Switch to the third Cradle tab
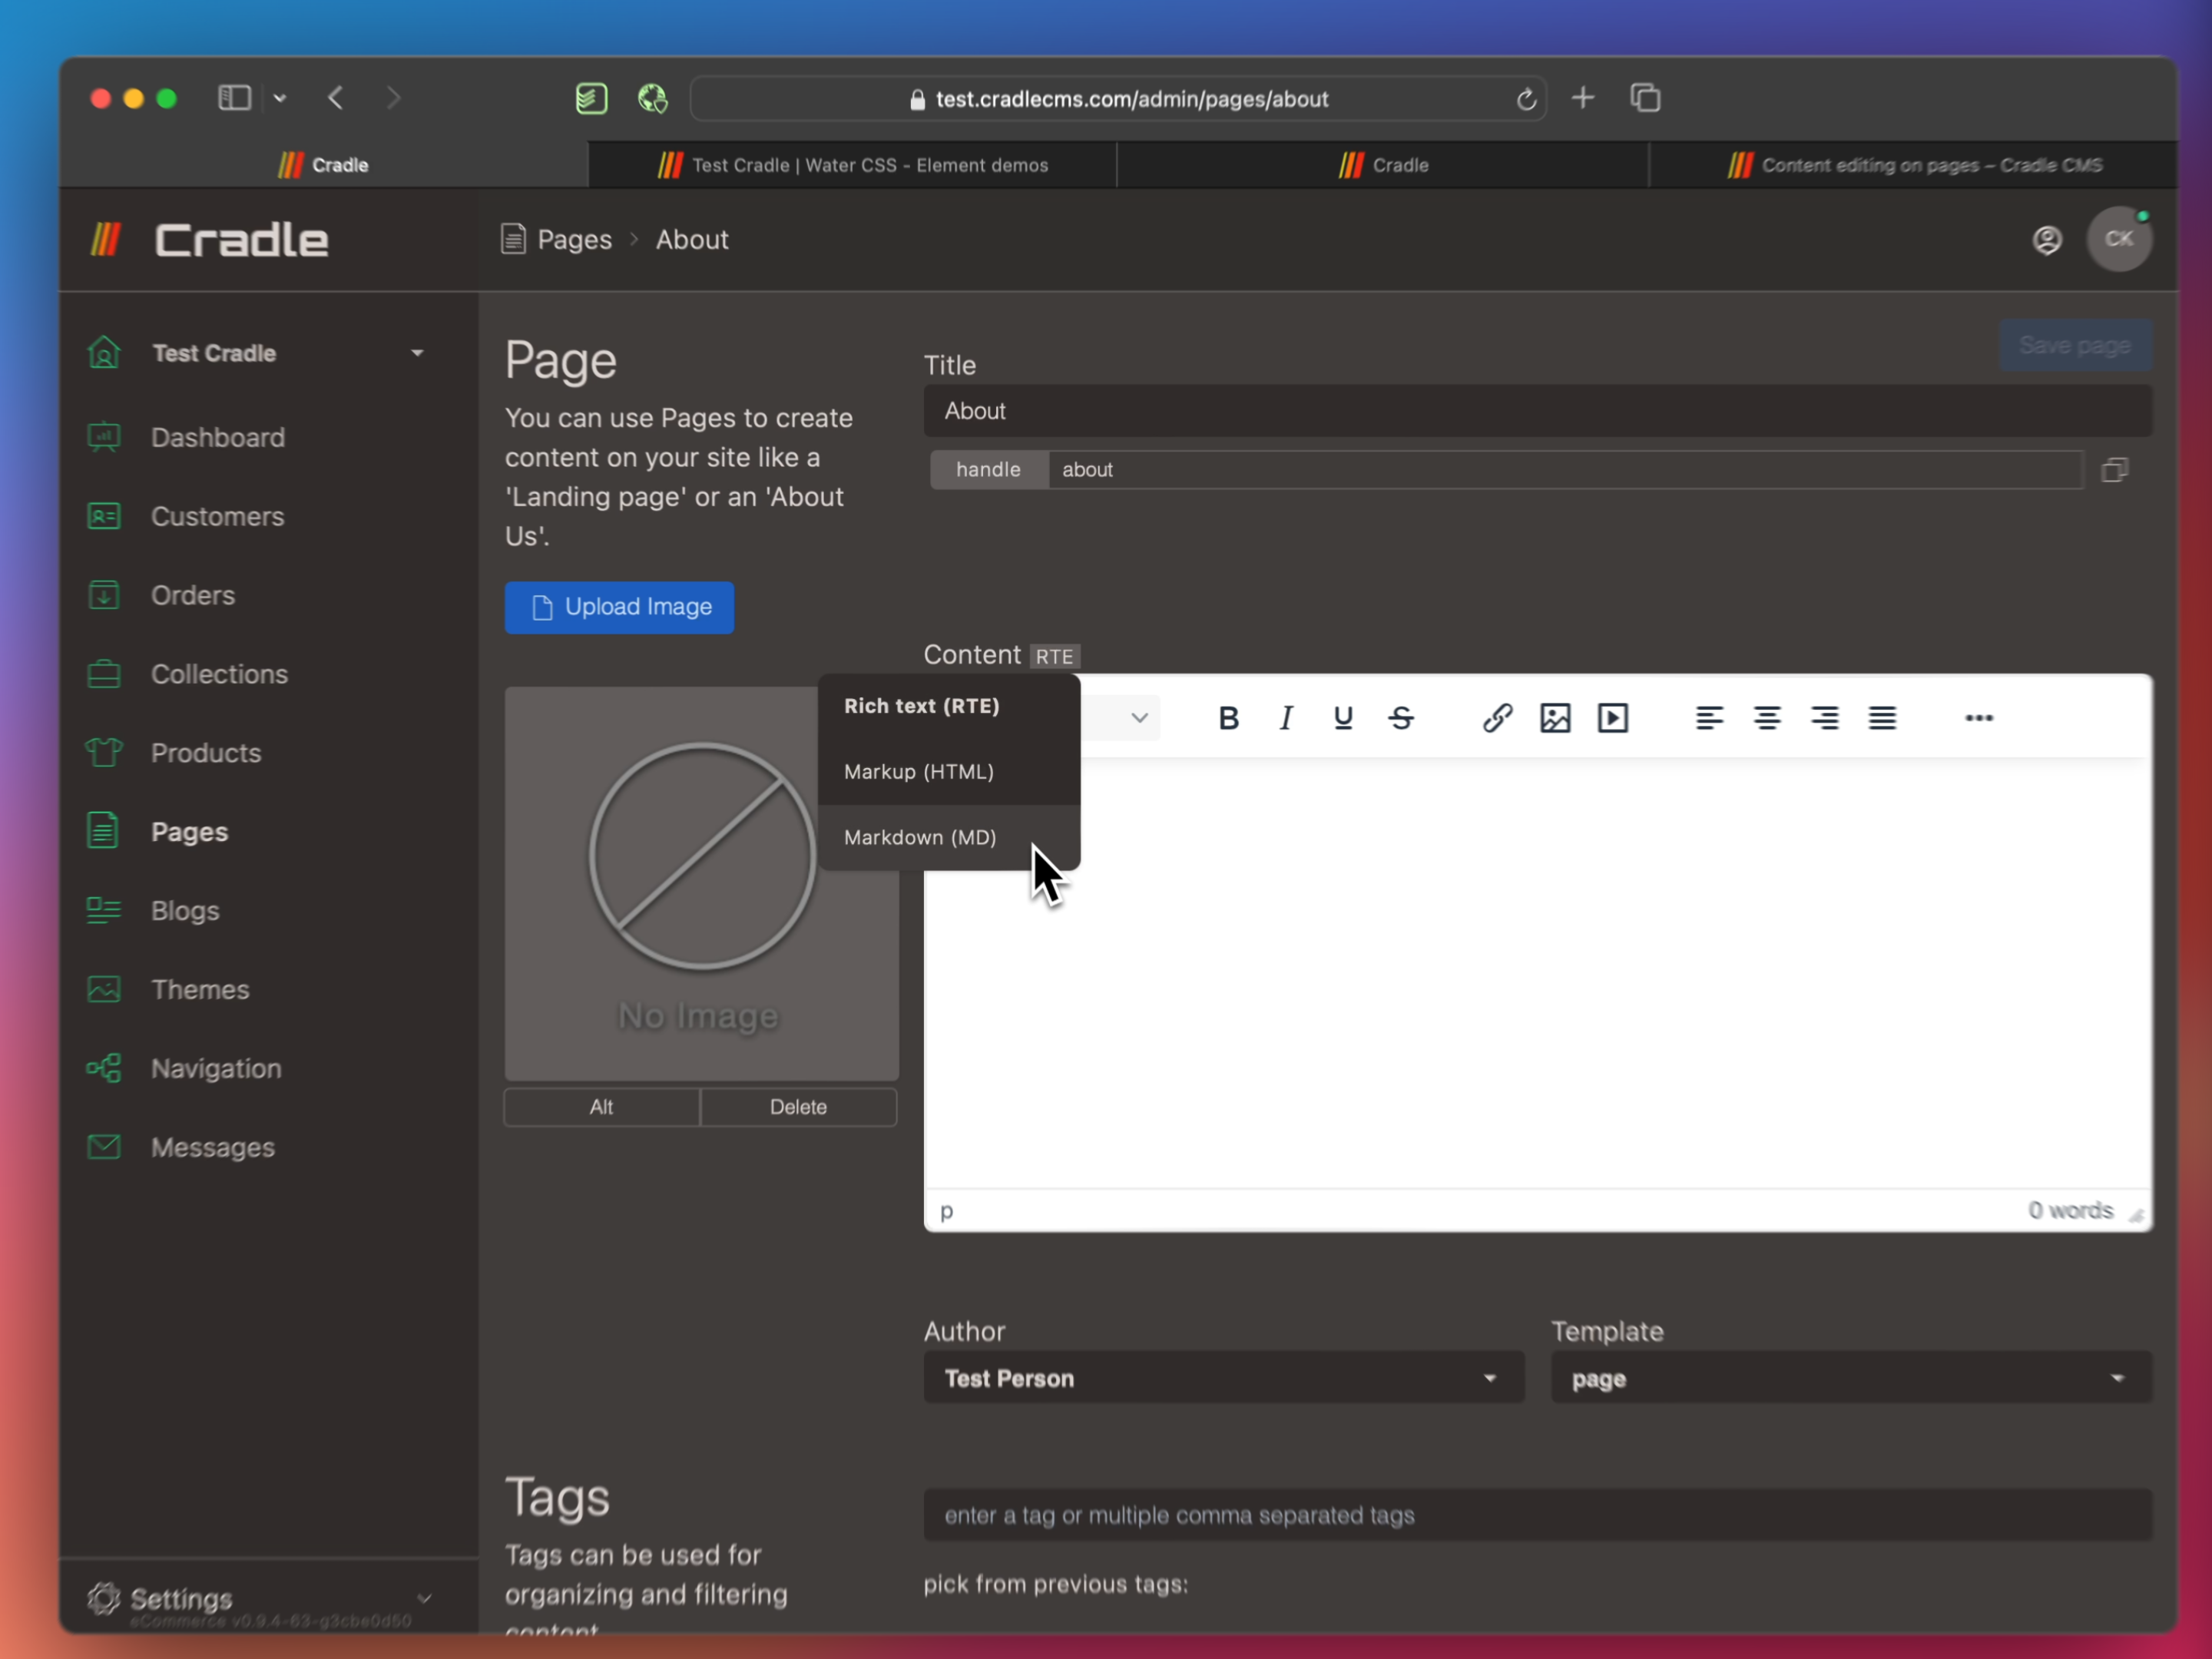This screenshot has height=1659, width=2212. coord(1383,165)
